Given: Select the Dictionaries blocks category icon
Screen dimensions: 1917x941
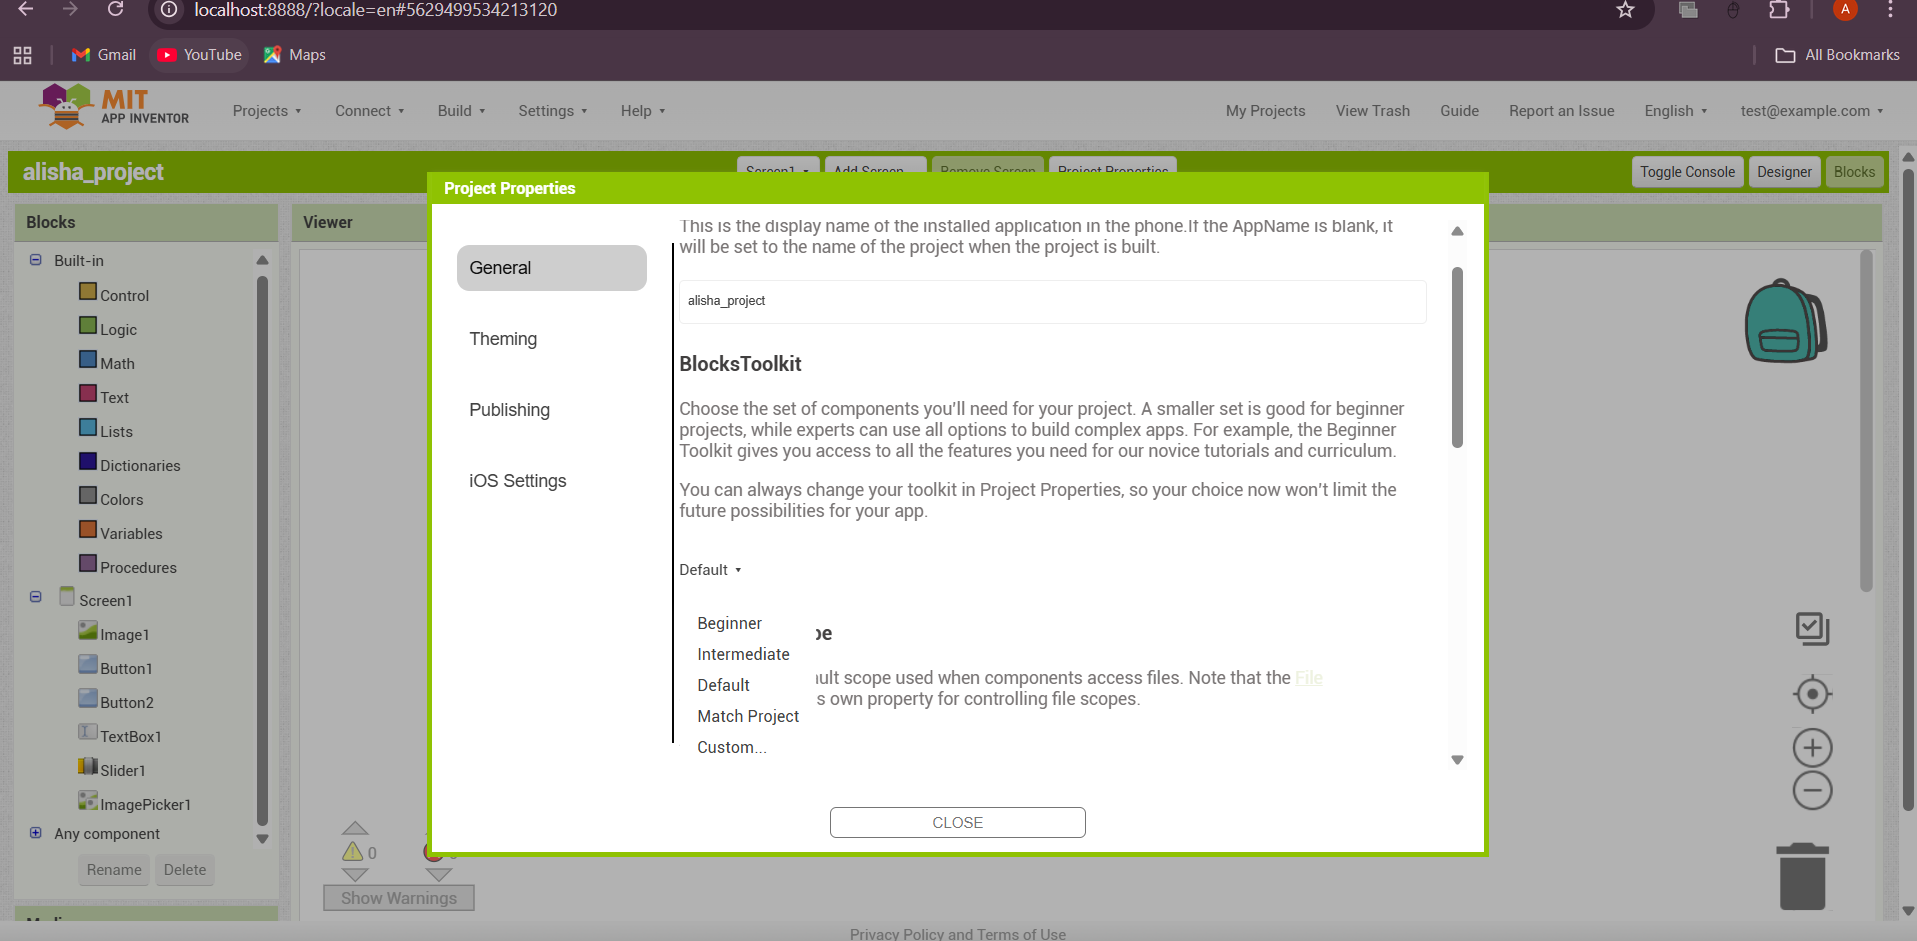Looking at the screenshot, I should tap(88, 462).
